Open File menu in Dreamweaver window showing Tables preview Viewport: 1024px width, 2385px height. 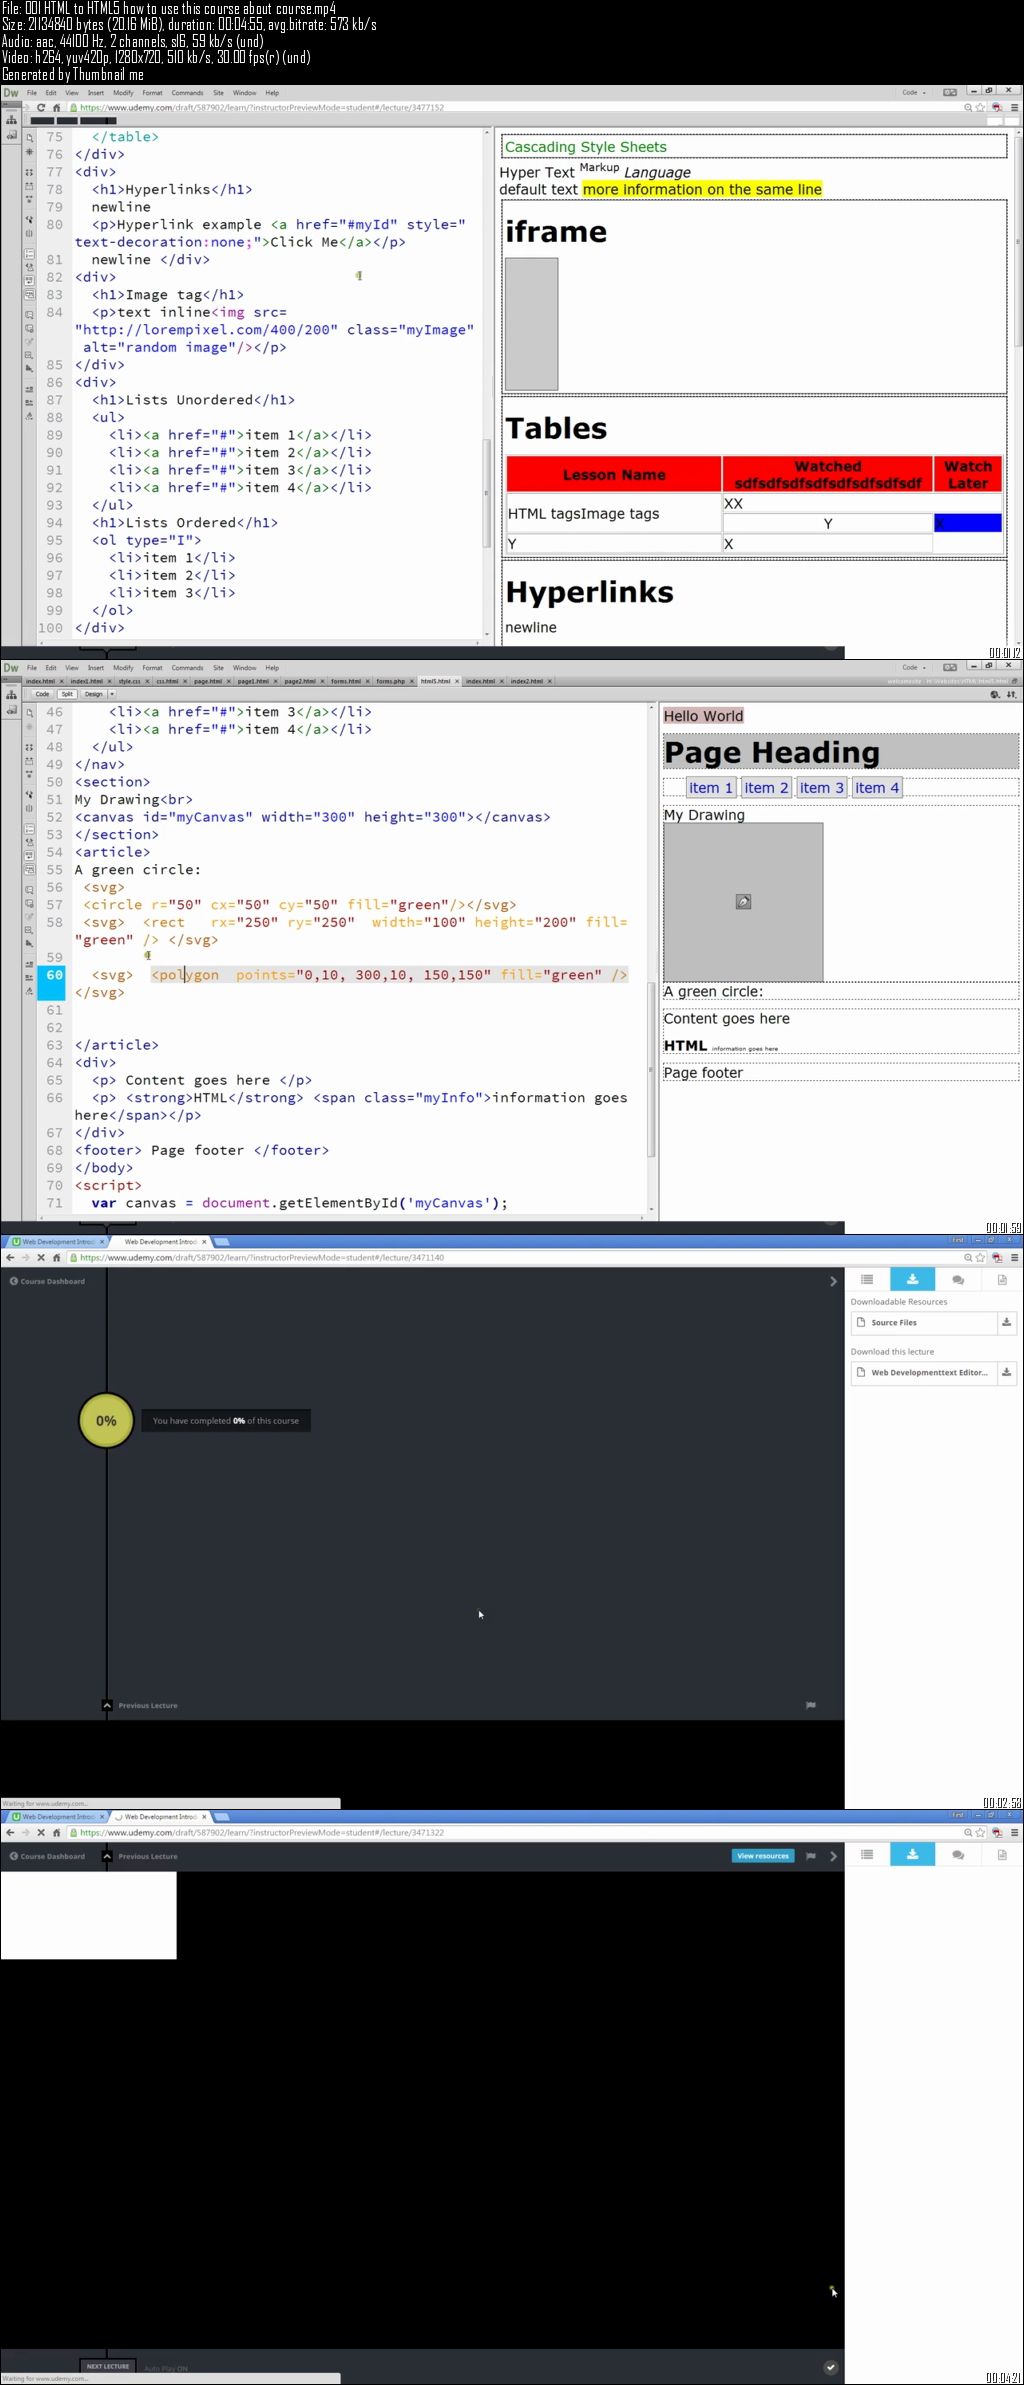32,93
